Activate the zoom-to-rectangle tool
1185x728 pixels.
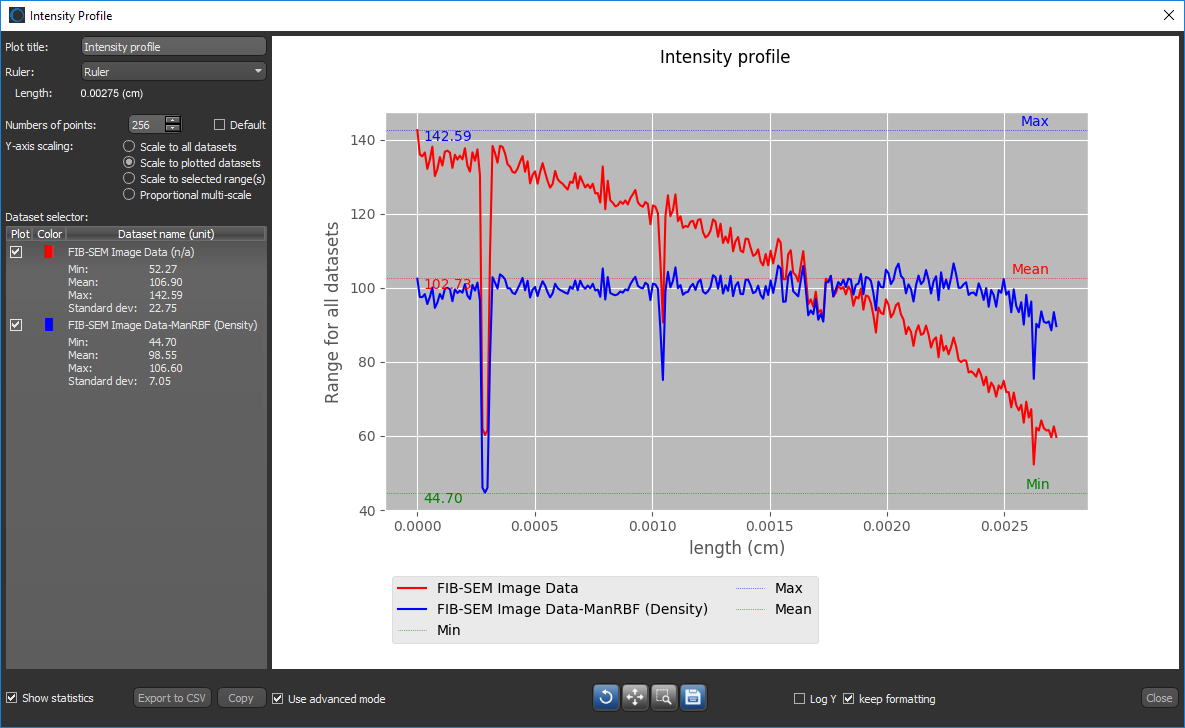663,697
